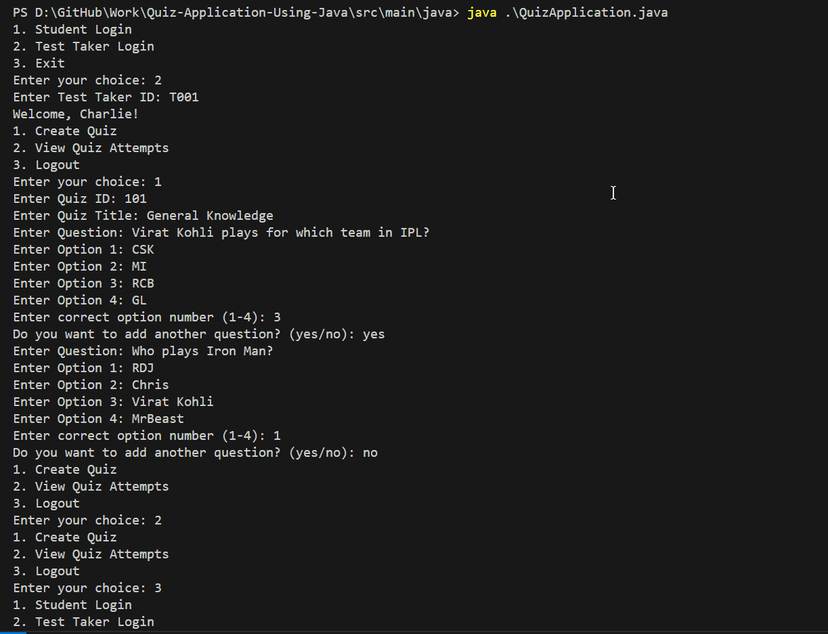Click the PowerShell directory path prompt
The image size is (828, 634).
236,12
